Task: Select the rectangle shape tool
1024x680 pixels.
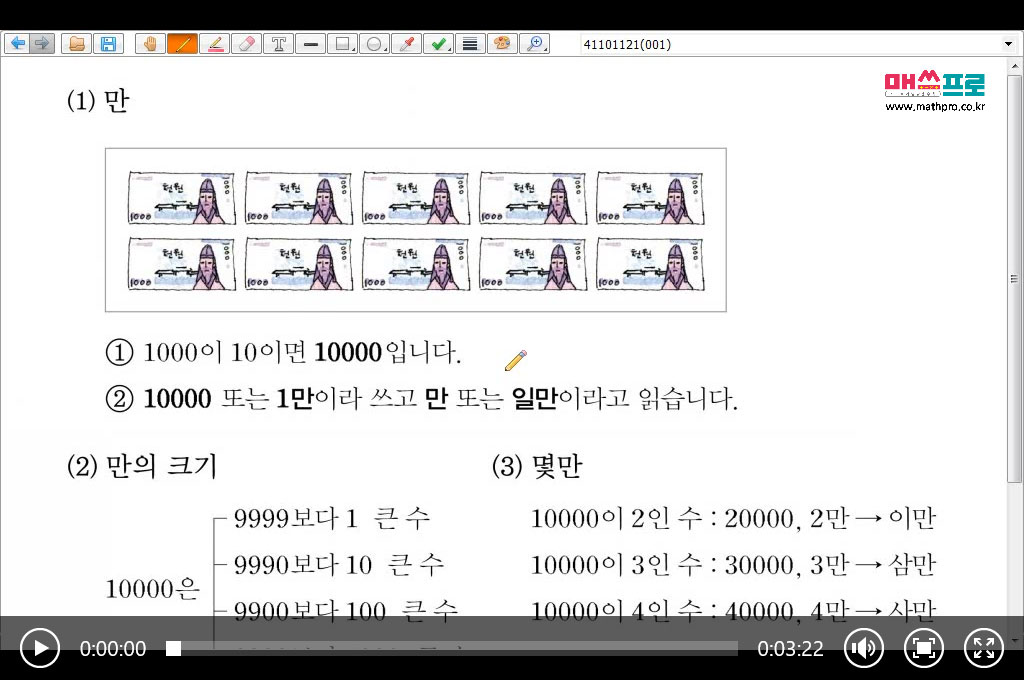Action: [x=342, y=44]
